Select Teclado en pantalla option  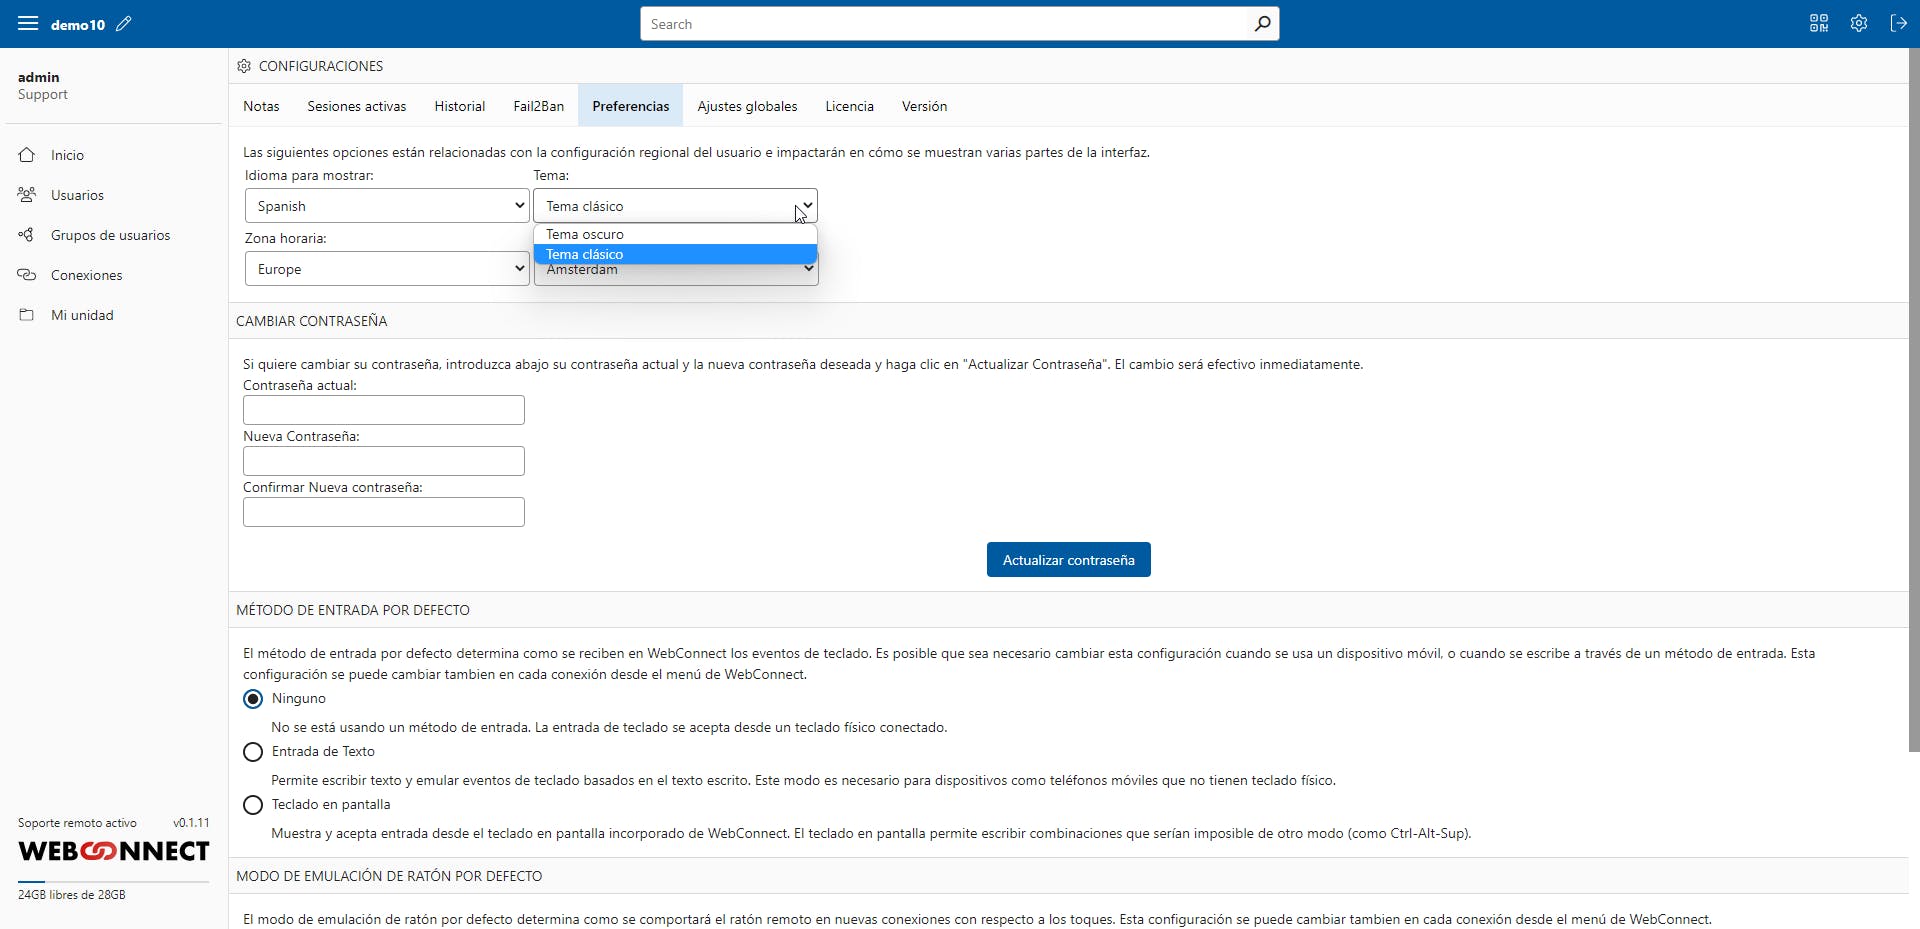click(x=252, y=804)
